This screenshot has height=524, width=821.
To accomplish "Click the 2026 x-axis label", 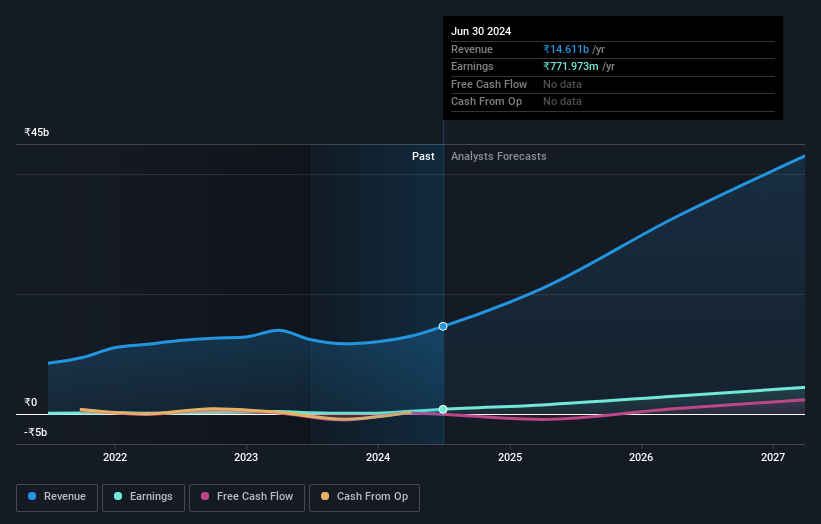I will 641,457.
